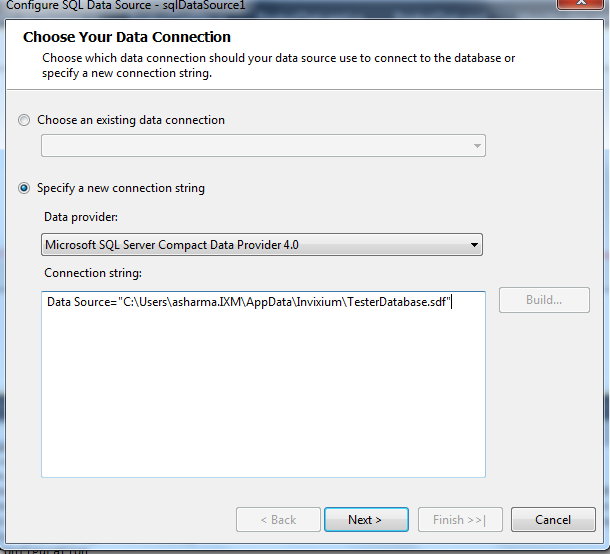Viewport: 610px width, 554px height.
Task: Proceed by clicking 'Next >'
Action: (365, 520)
